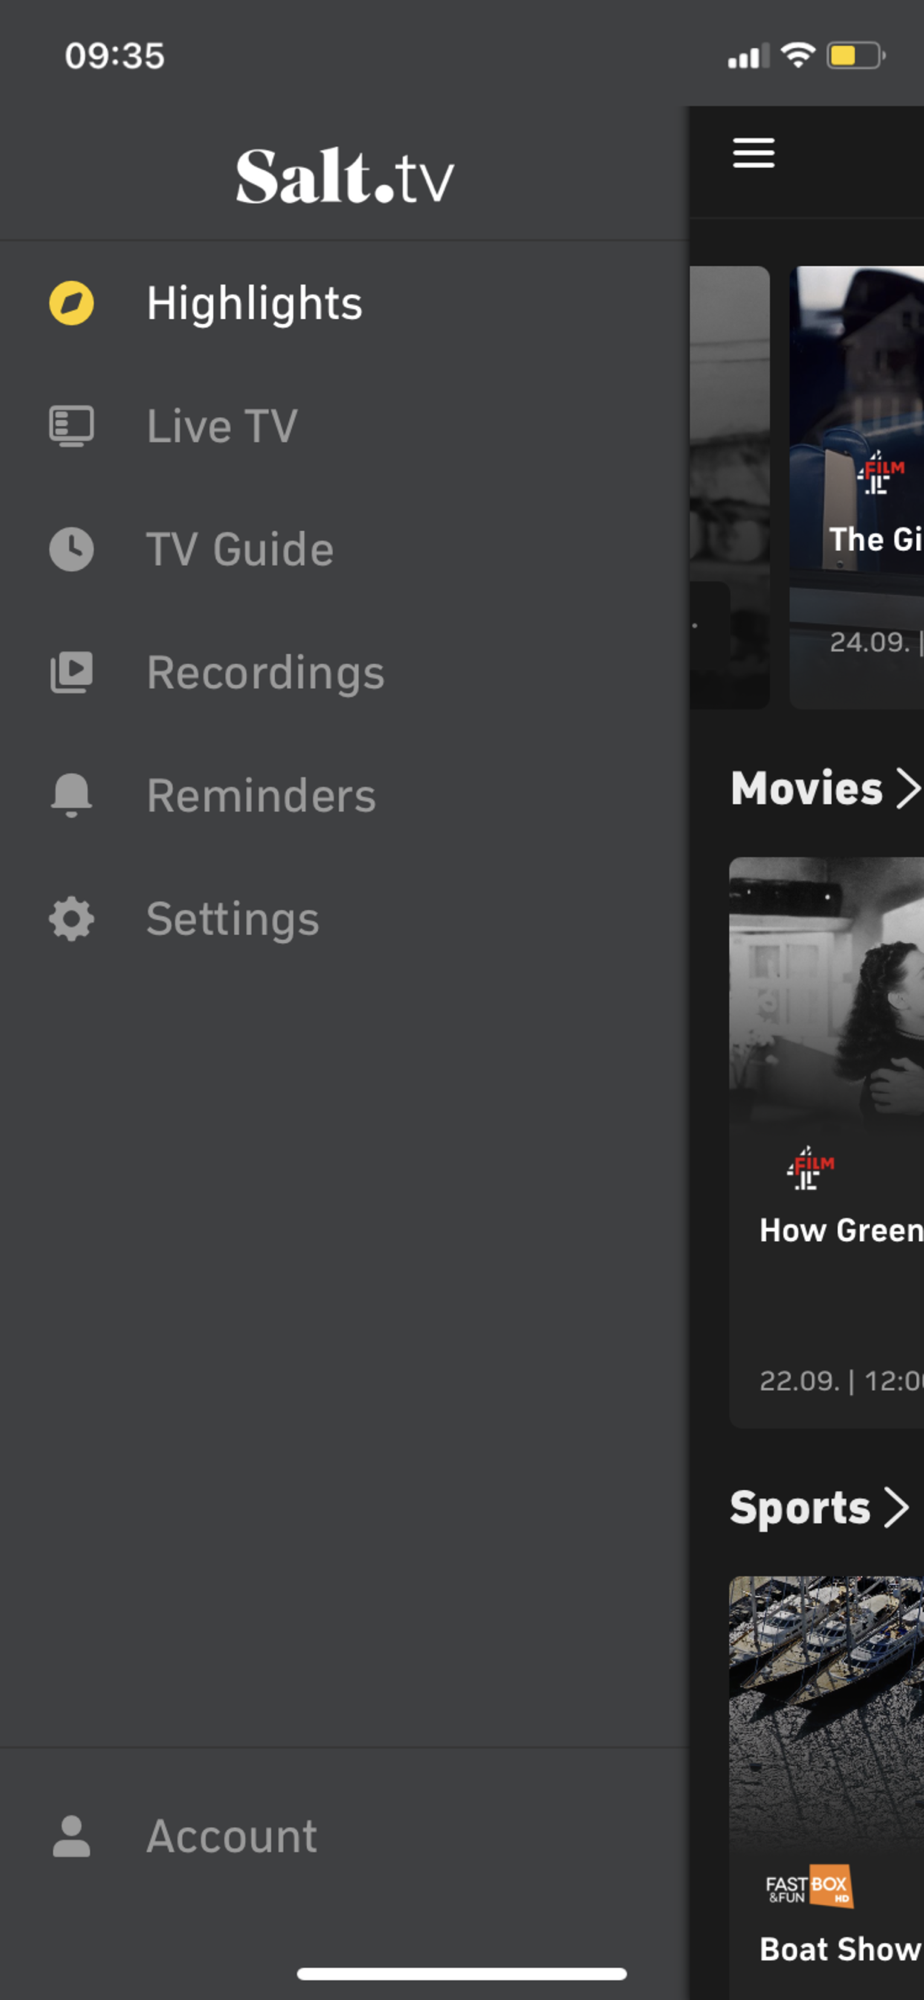Screen dimensions: 924x2000
Task: Tap the '24.09.' date text
Action: pos(870,641)
